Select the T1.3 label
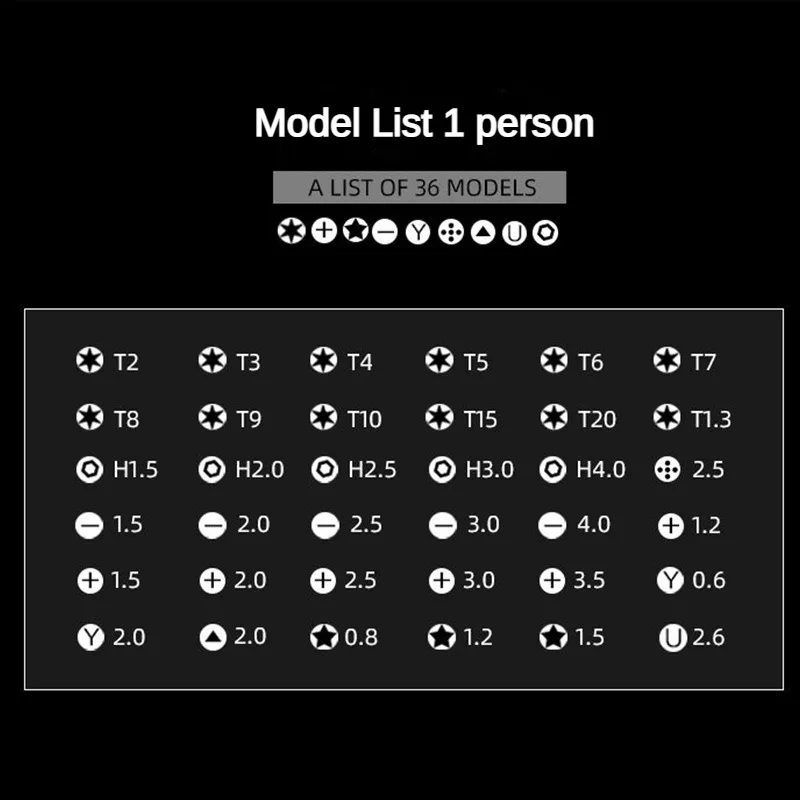Viewport: 800px width, 800px height. 711,419
